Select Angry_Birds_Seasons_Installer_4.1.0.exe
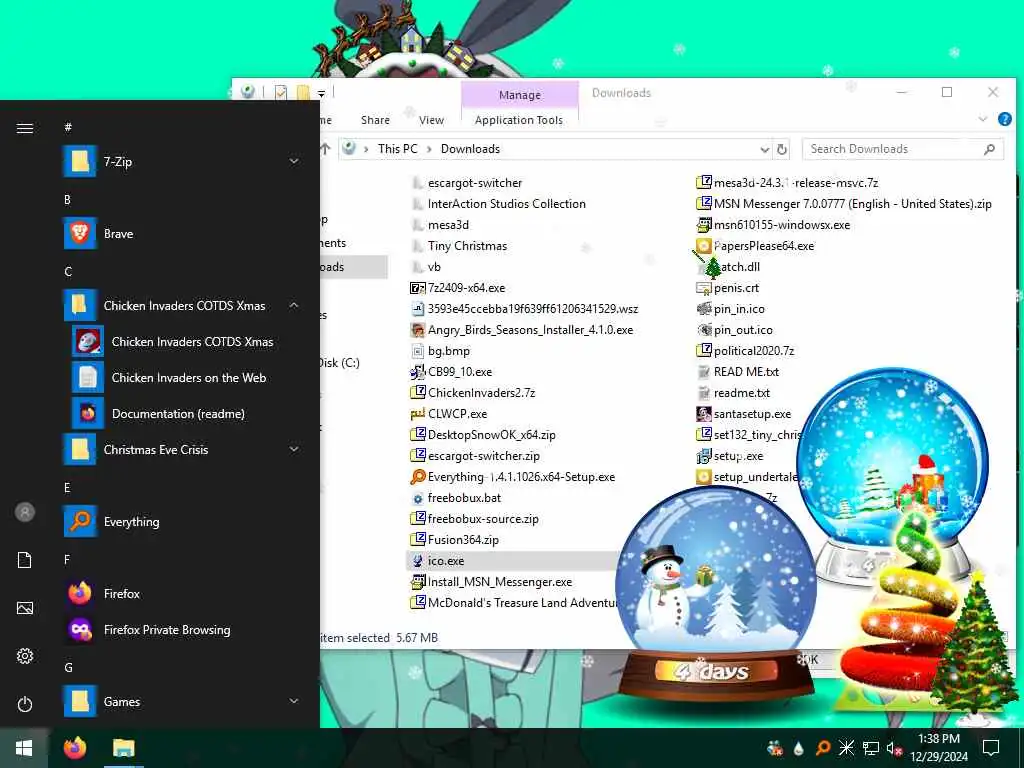The height and width of the screenshot is (768, 1024). click(x=521, y=330)
